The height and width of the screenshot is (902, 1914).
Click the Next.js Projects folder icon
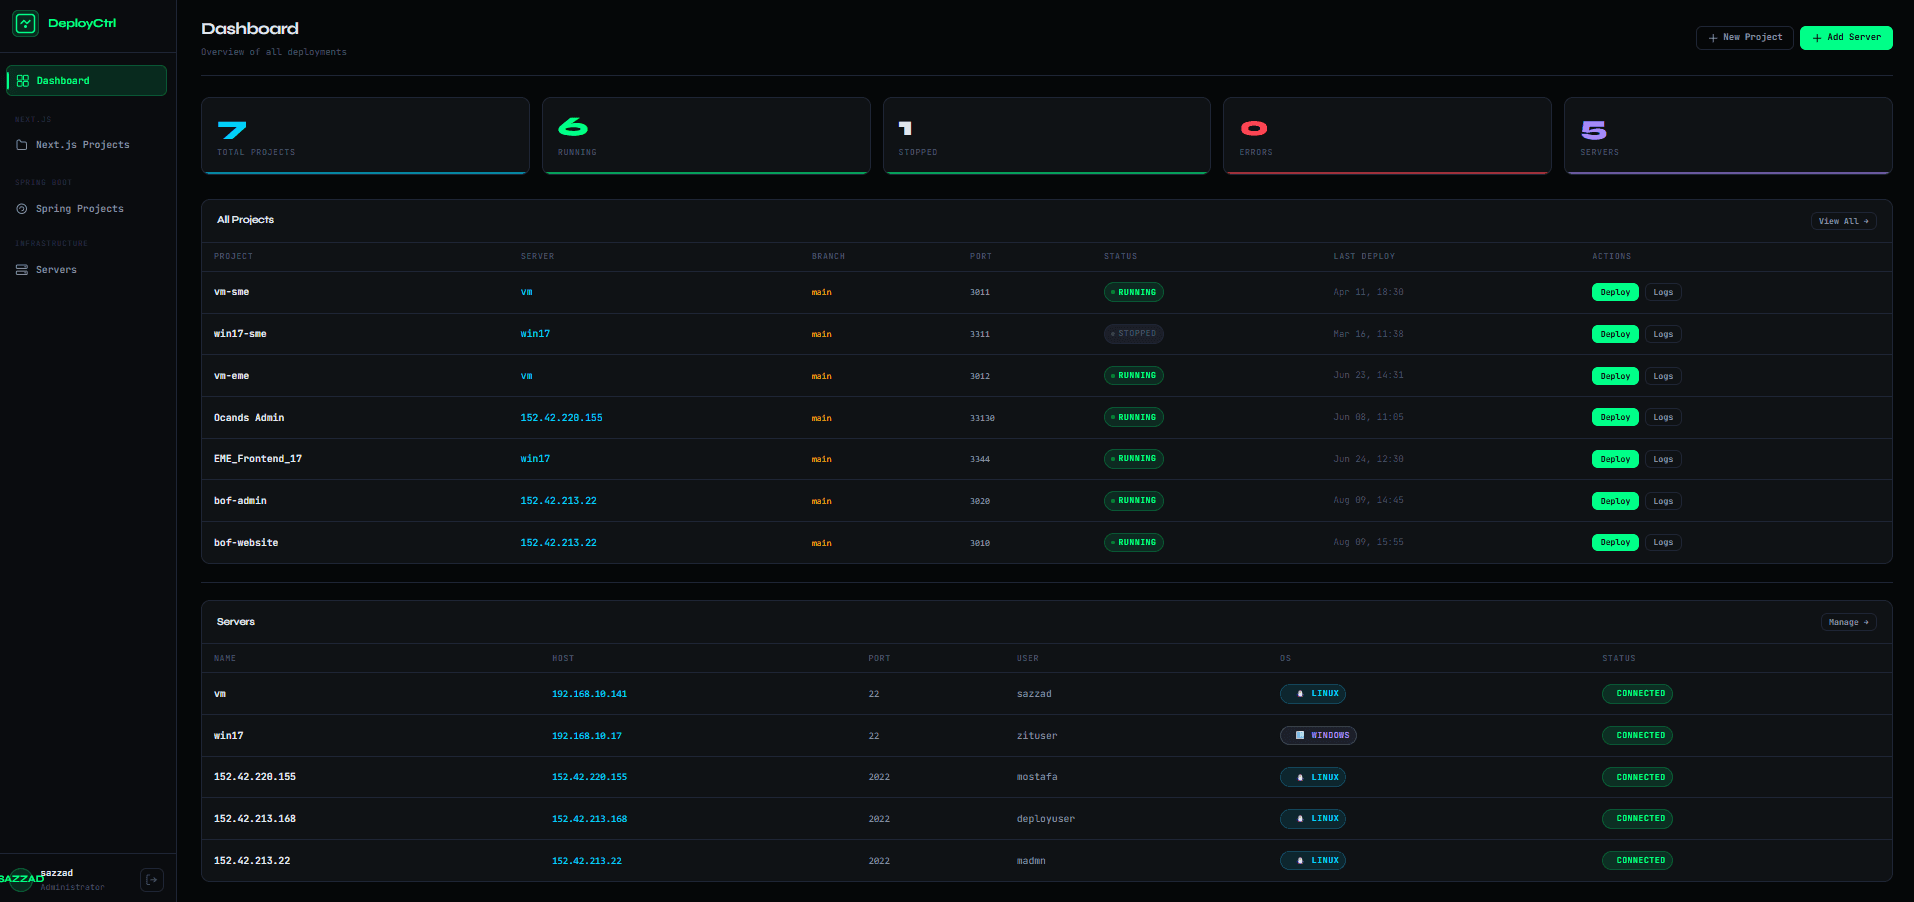(x=22, y=145)
